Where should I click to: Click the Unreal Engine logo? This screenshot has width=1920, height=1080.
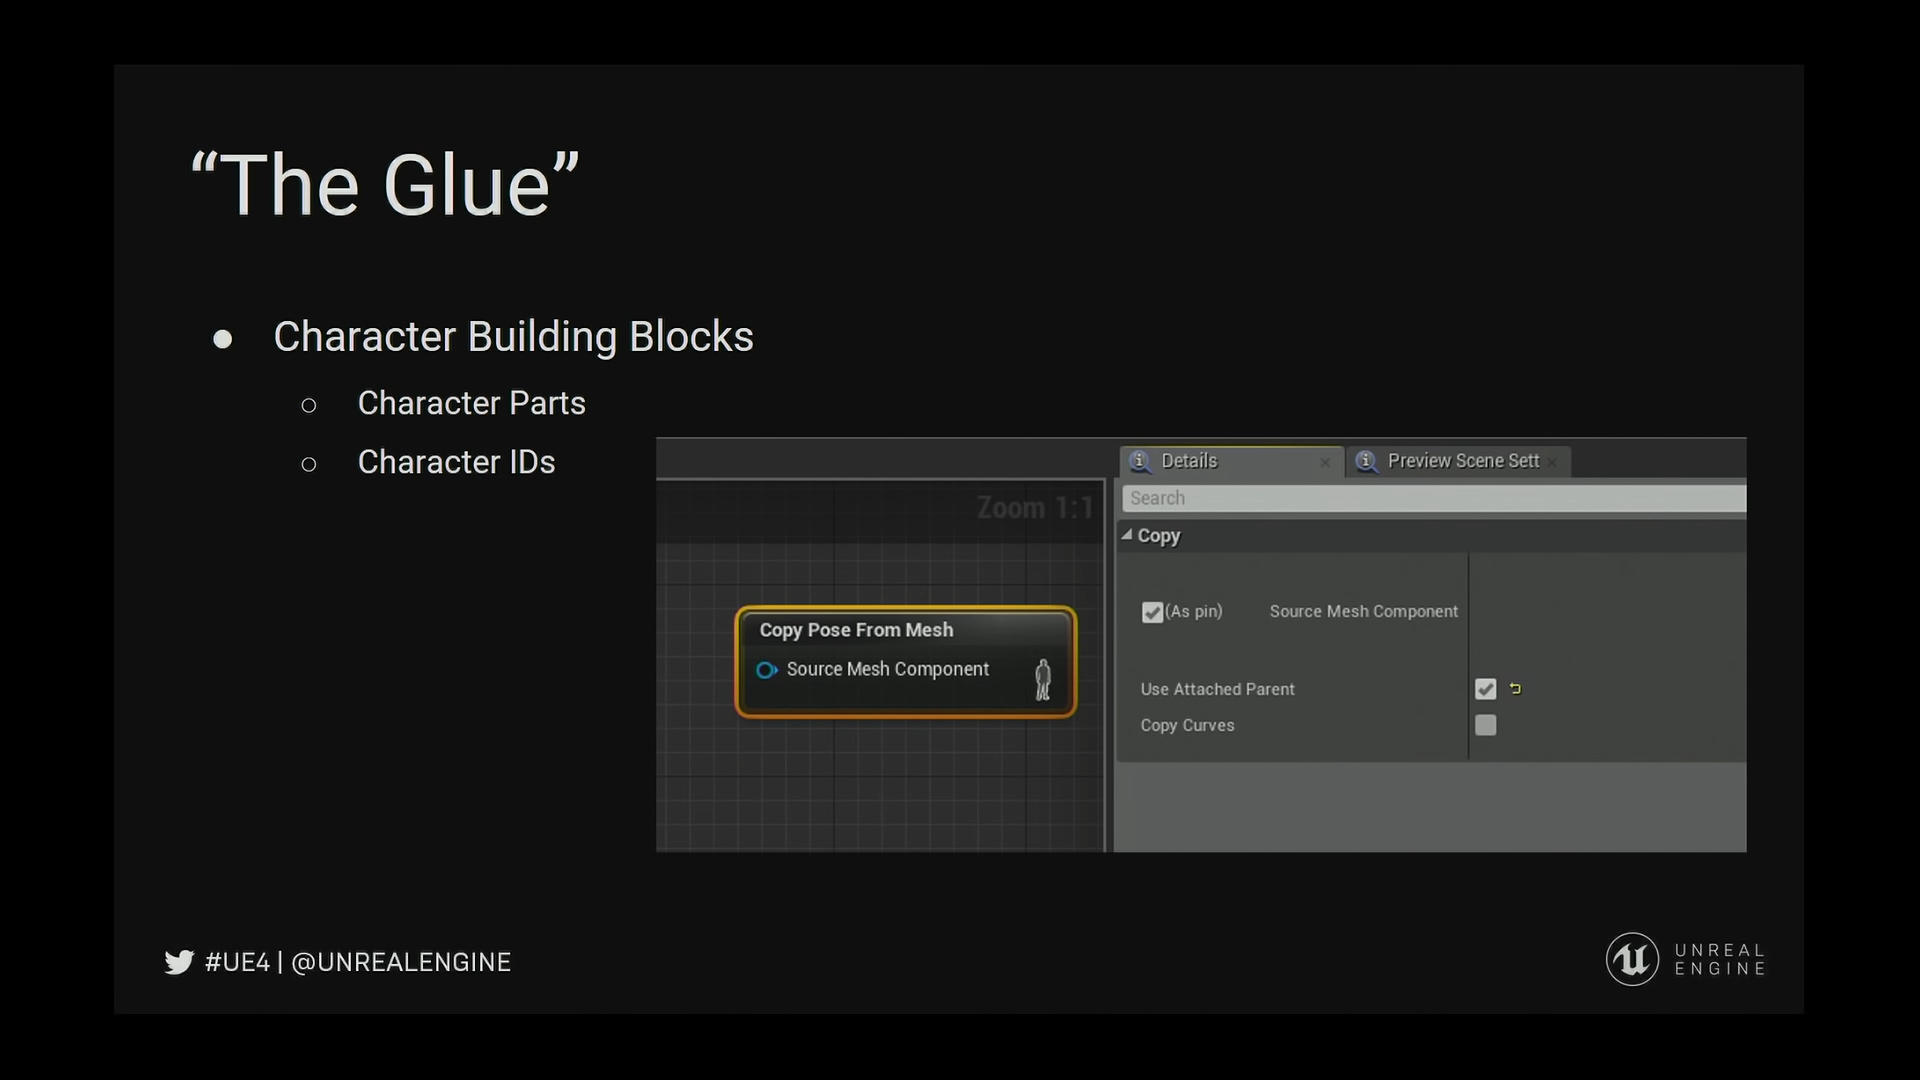tap(1632, 960)
